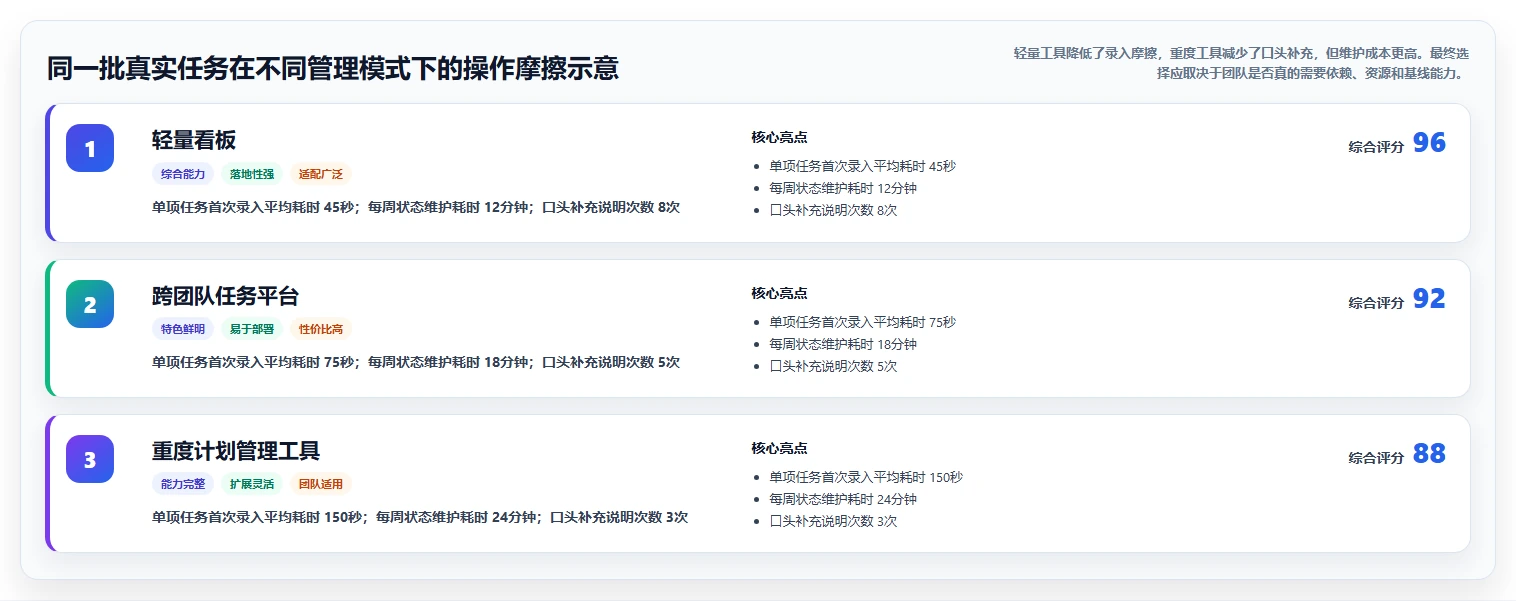
Task: Click the bullet 口头补充说明次数 3次
Action: [x=833, y=521]
